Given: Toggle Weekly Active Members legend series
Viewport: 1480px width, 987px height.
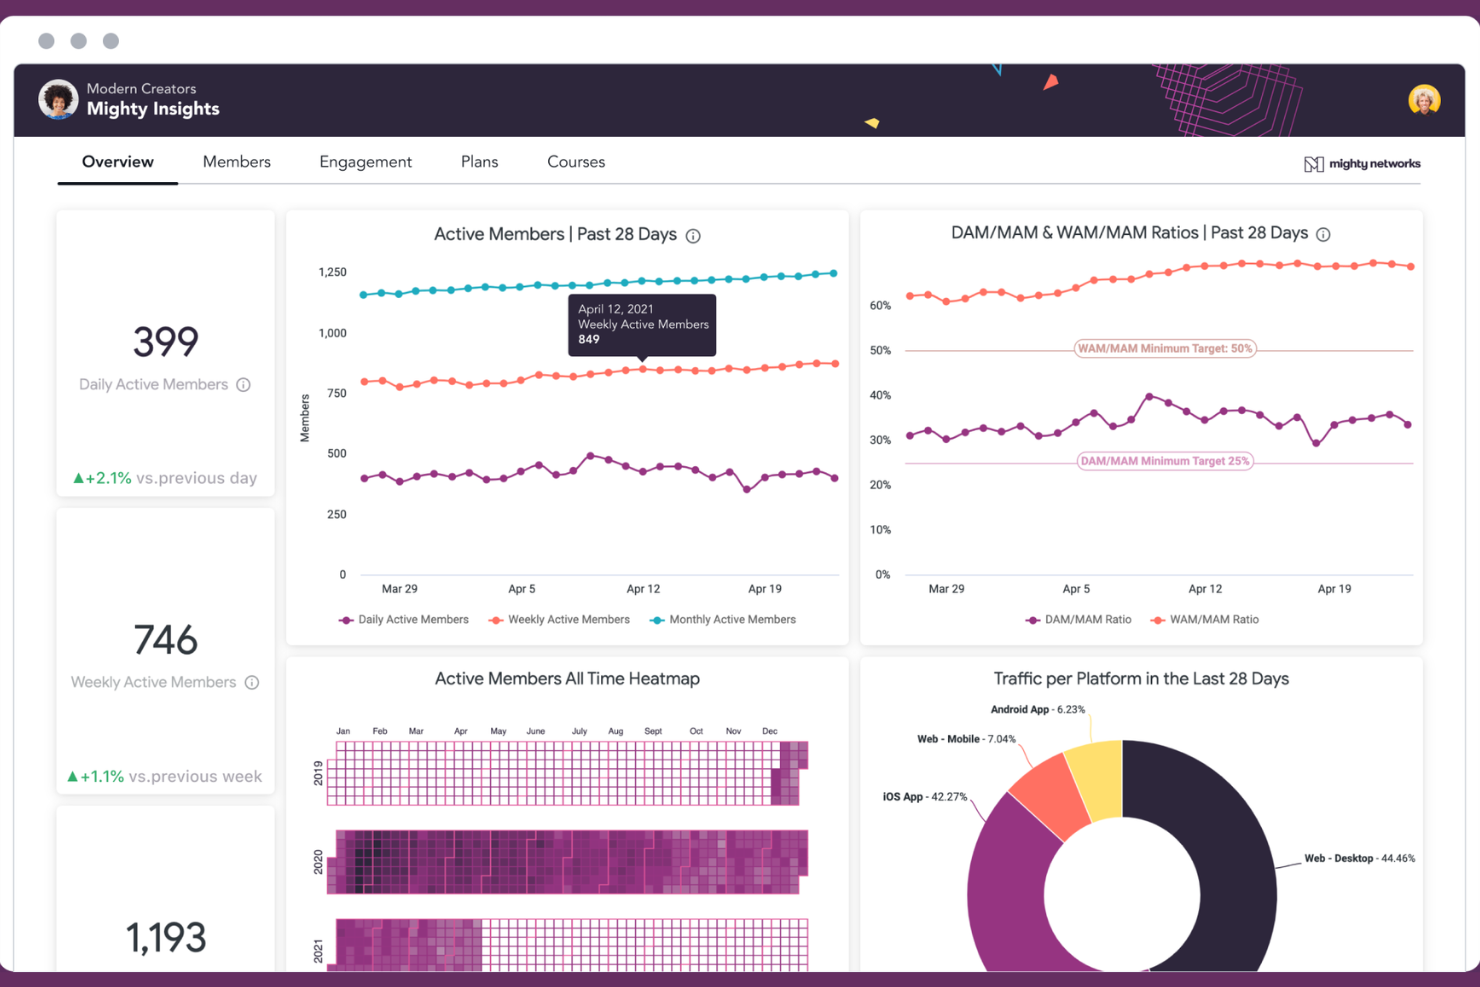Looking at the screenshot, I should click(560, 620).
